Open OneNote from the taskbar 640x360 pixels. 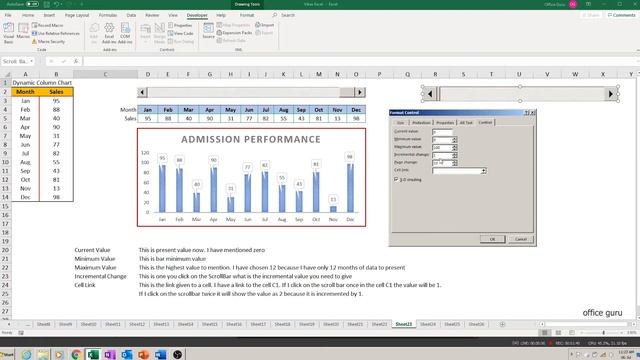(109, 354)
